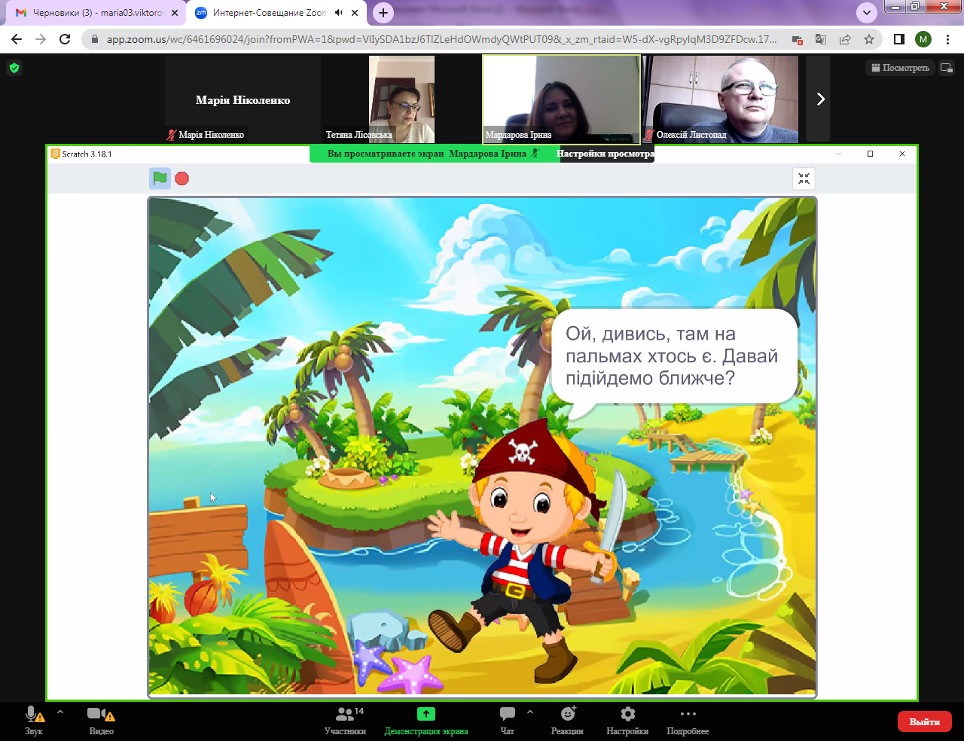The height and width of the screenshot is (742, 964).
Task: Select Мардарова Ірина video thumbnail
Action: (561, 100)
